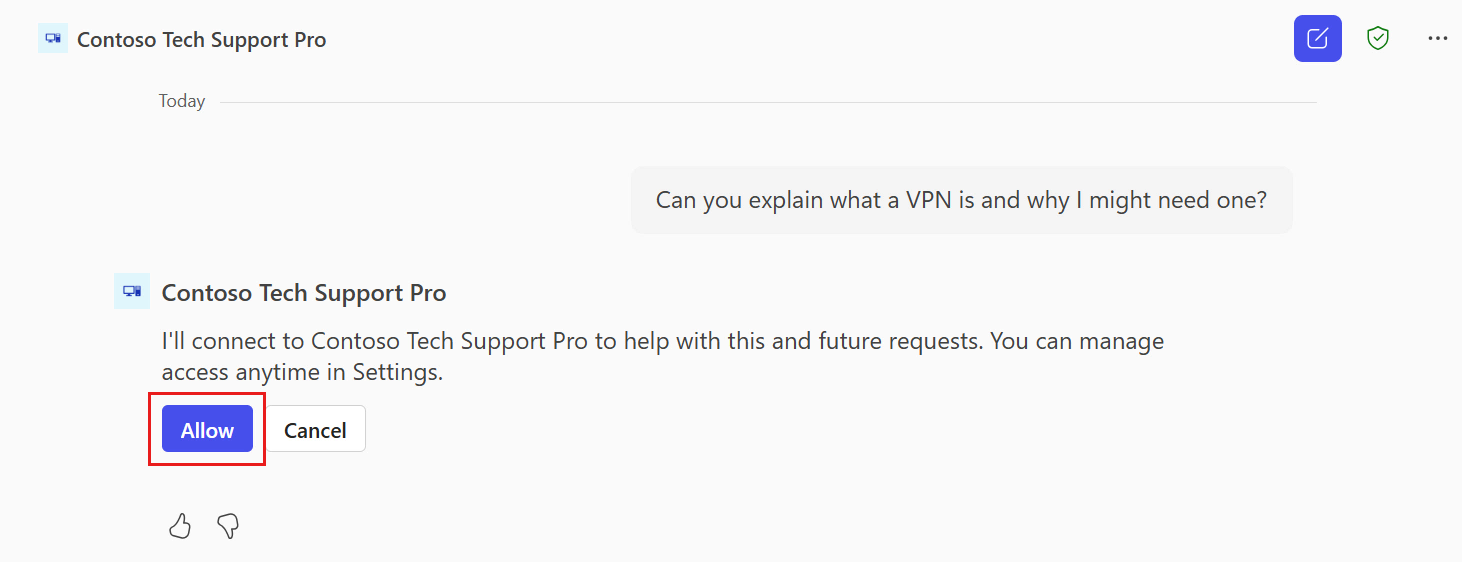Open the more options ellipsis menu
Viewport: 1462px width, 562px height.
tap(1437, 39)
